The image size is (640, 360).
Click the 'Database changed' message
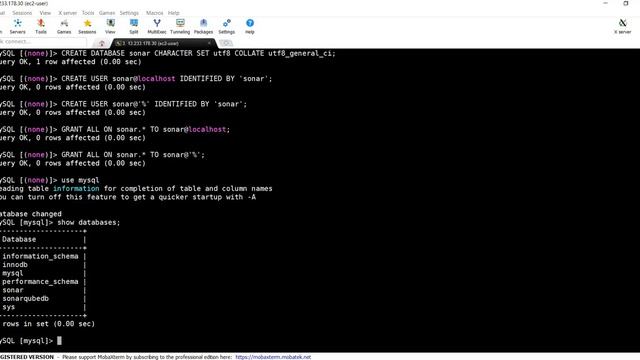click(x=31, y=214)
